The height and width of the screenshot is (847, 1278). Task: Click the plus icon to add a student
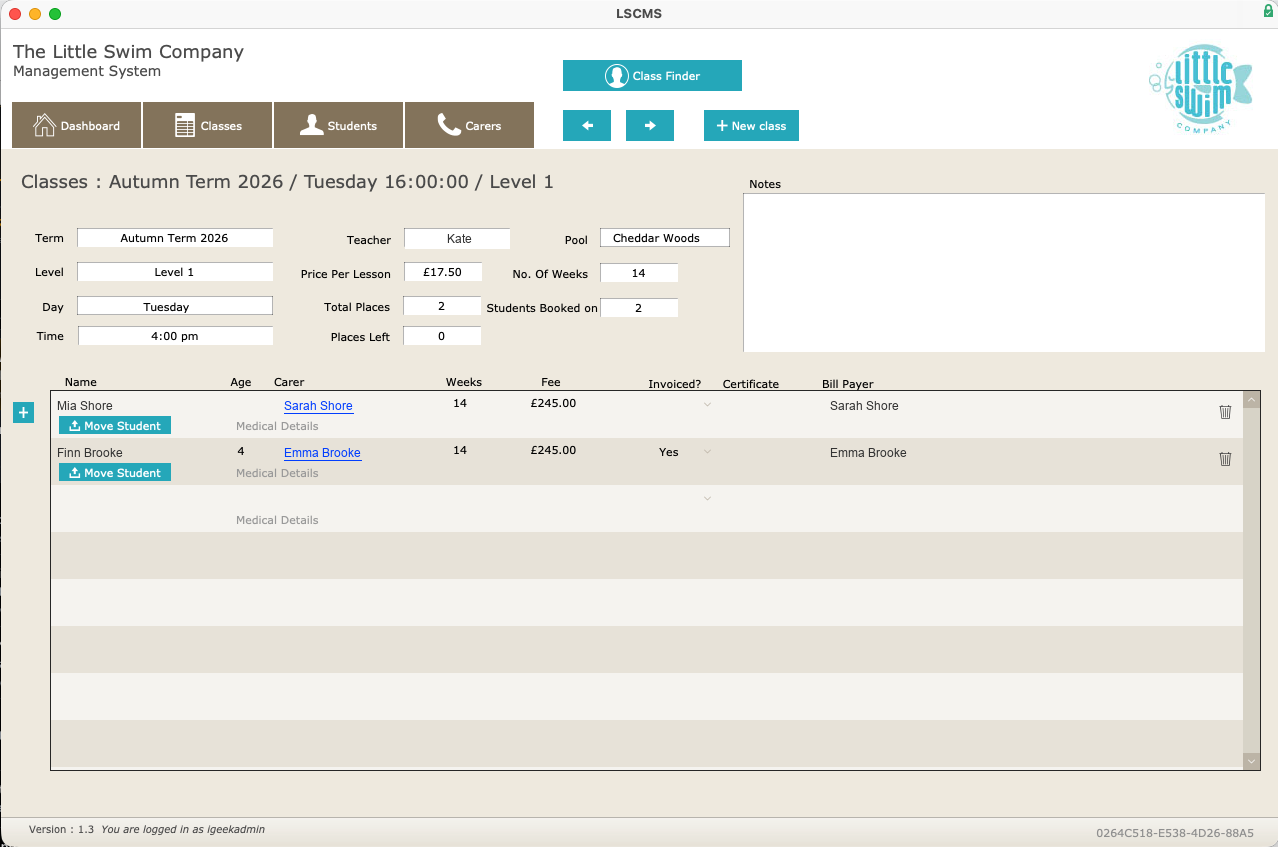(24, 412)
